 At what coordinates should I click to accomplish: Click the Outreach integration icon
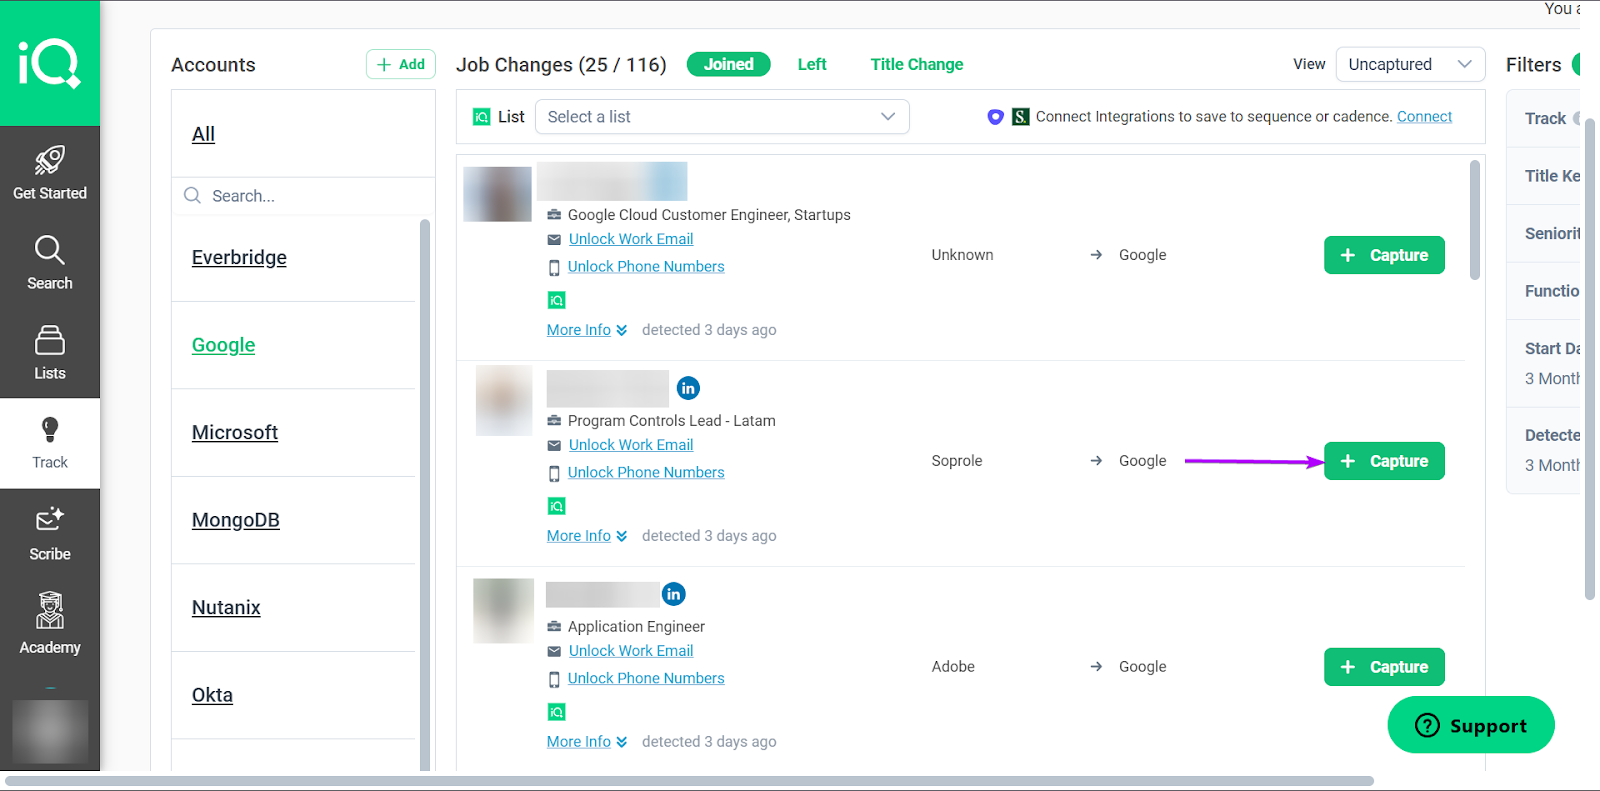pyautogui.click(x=995, y=117)
